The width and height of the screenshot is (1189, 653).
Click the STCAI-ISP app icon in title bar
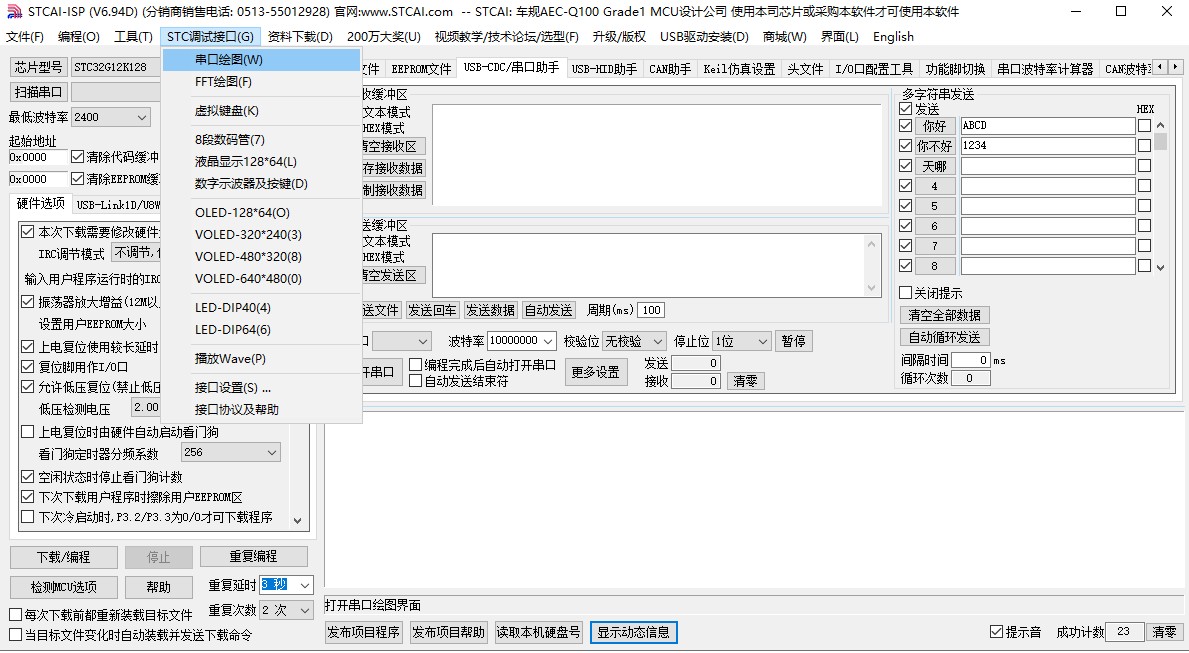(x=14, y=11)
